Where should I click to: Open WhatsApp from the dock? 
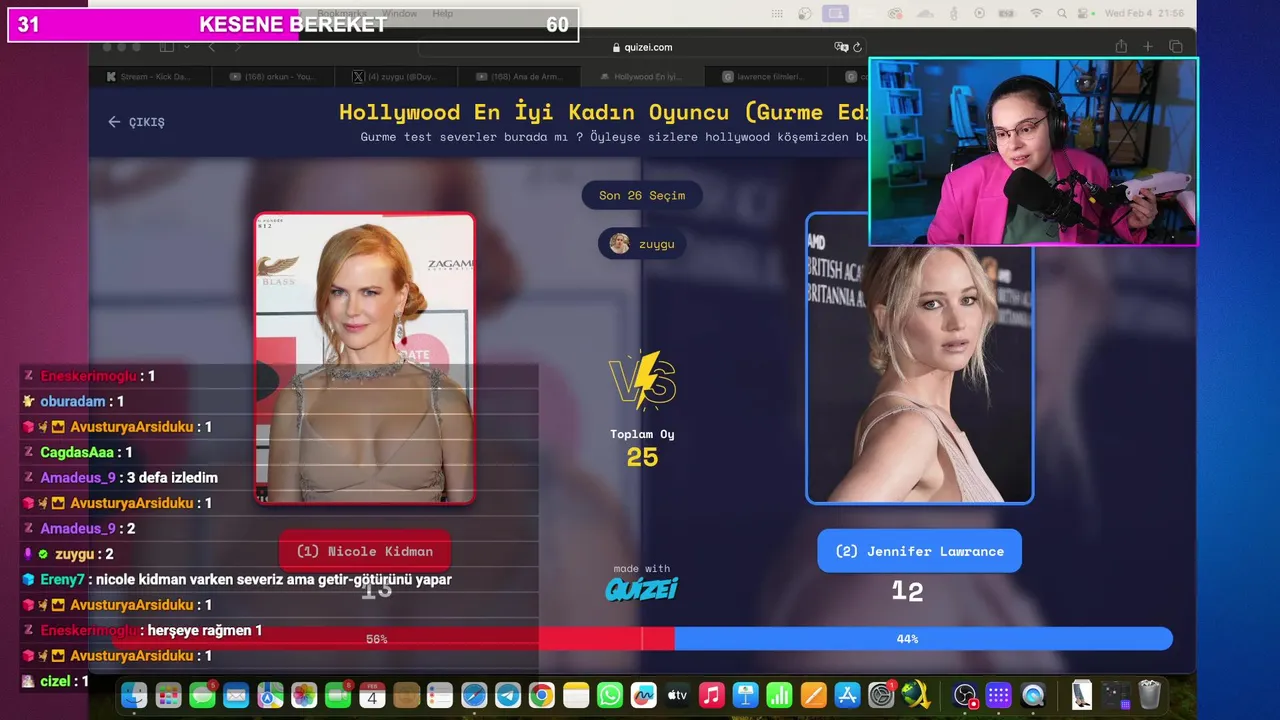610,695
